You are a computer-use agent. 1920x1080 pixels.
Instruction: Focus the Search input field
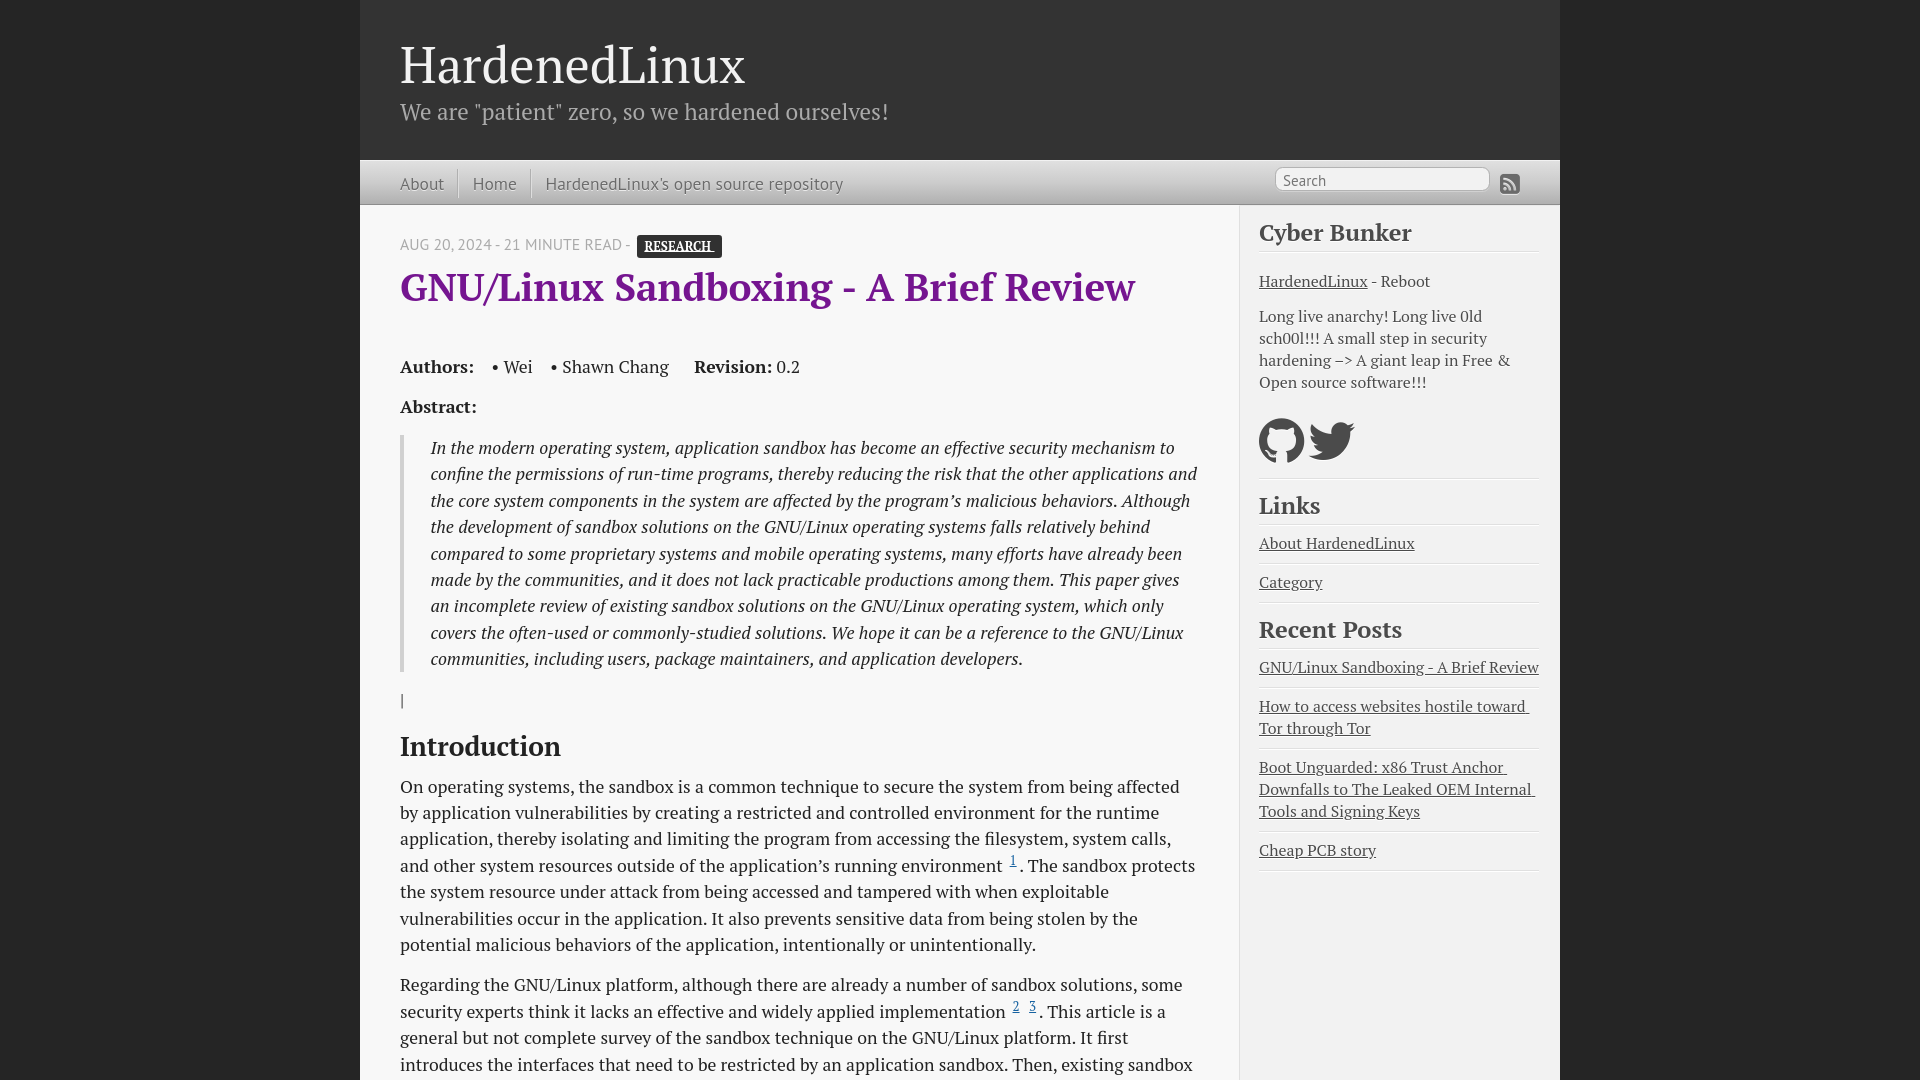click(1381, 181)
